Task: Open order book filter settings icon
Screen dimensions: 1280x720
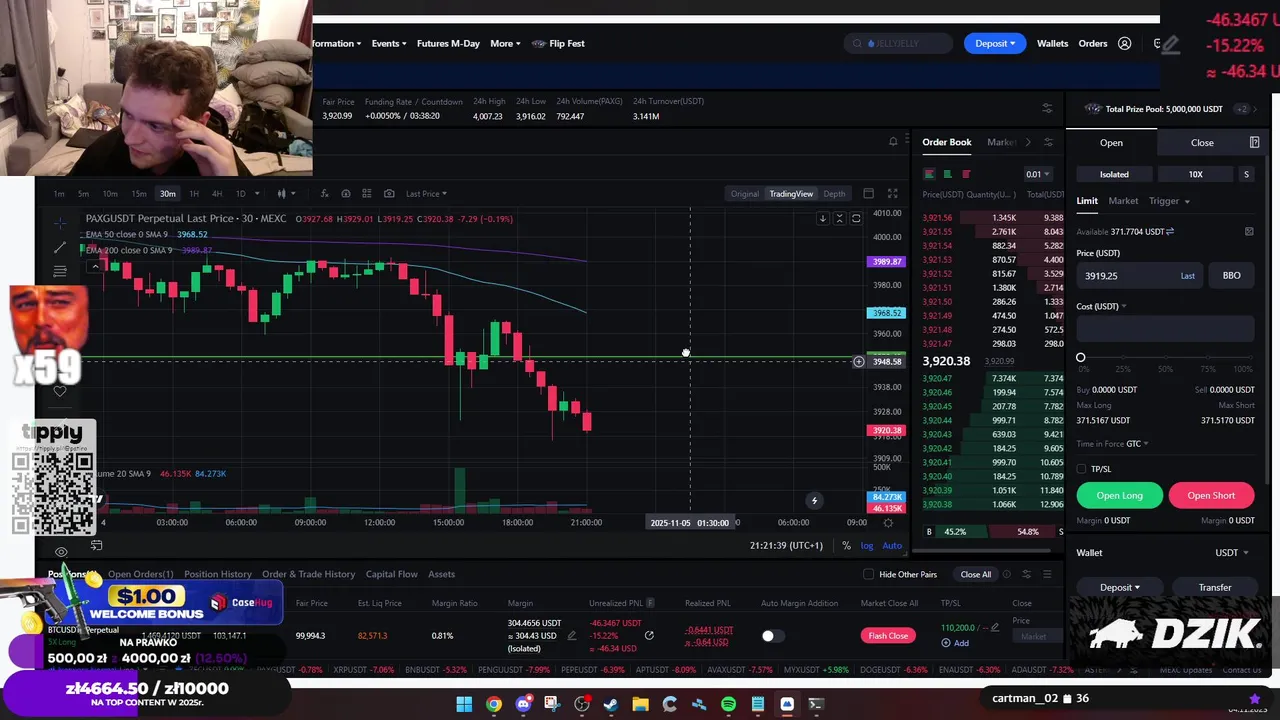Action: click(1048, 142)
